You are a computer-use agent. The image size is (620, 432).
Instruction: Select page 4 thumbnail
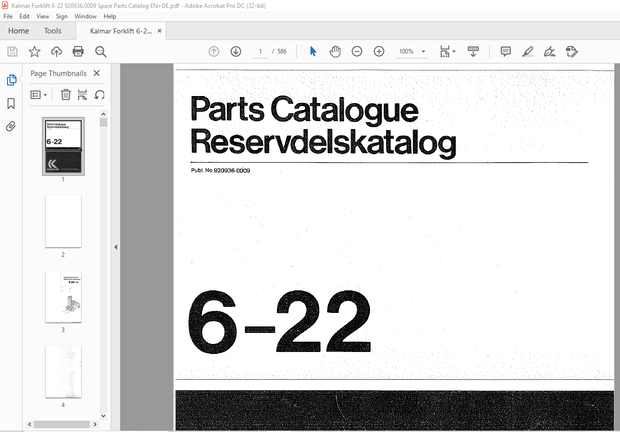coord(63,372)
